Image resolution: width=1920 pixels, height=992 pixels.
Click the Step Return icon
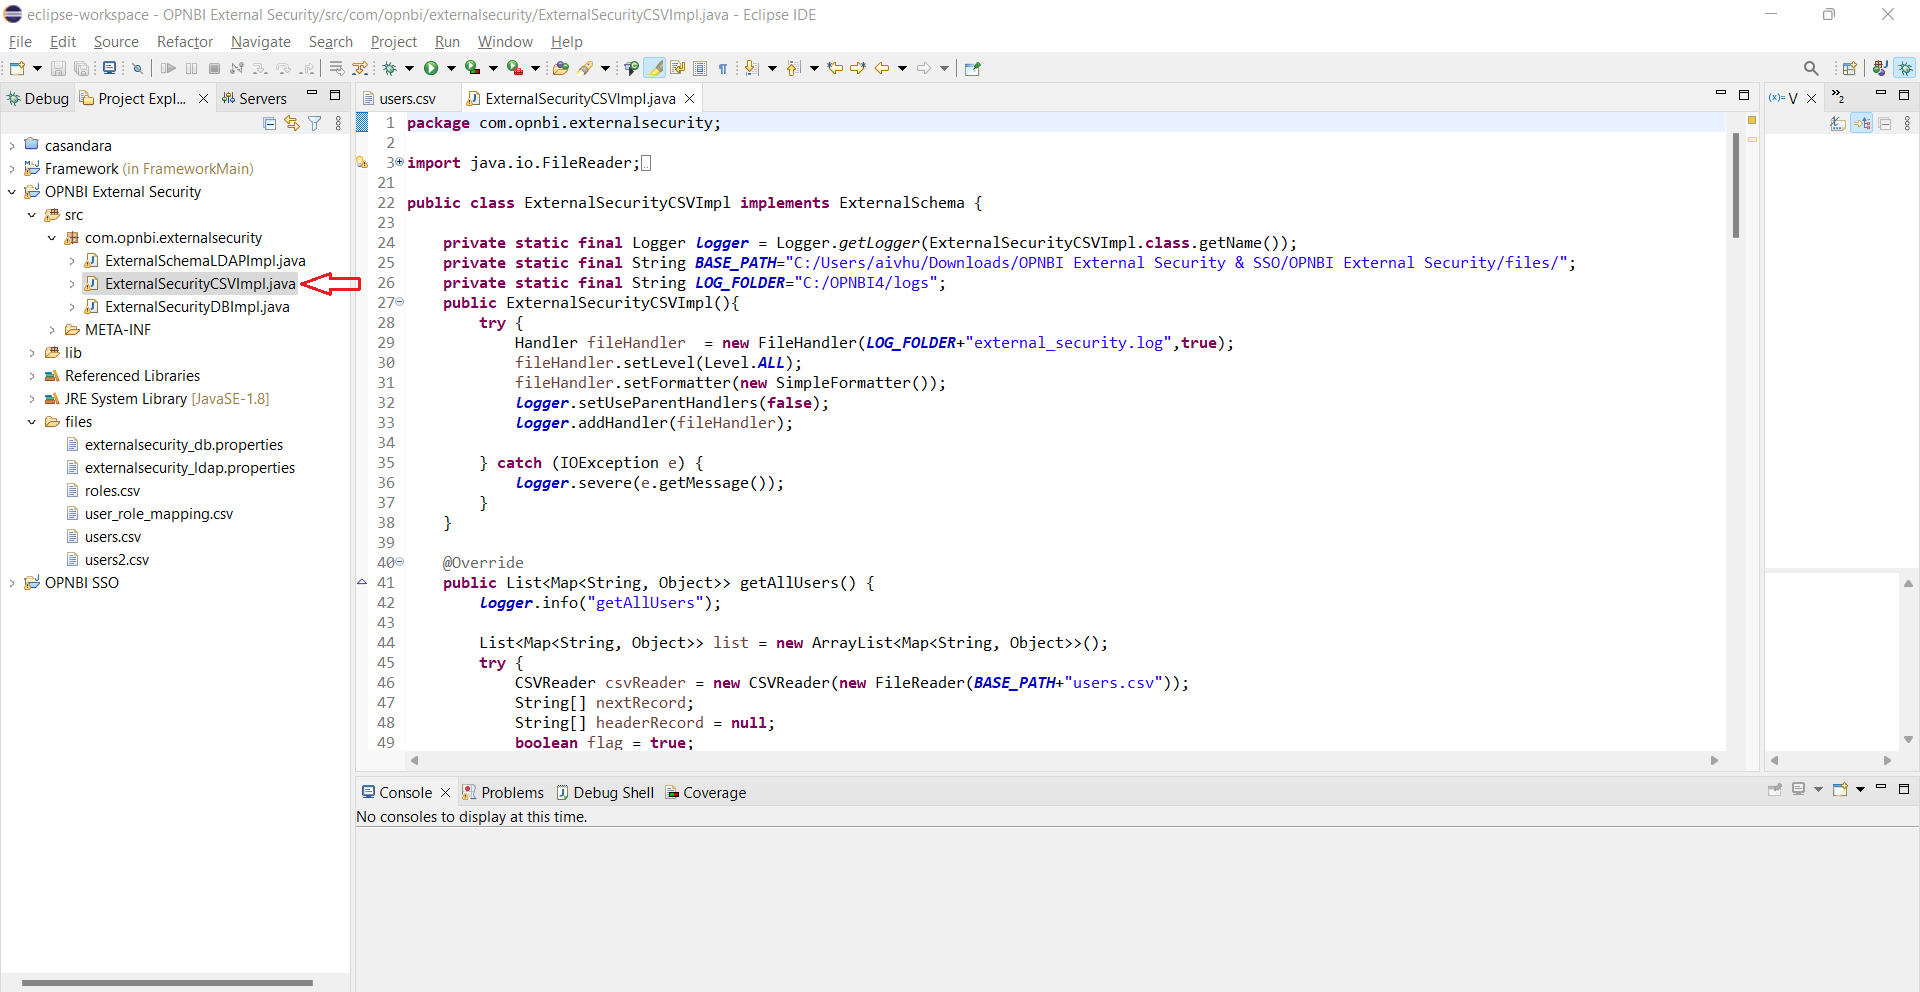306,68
